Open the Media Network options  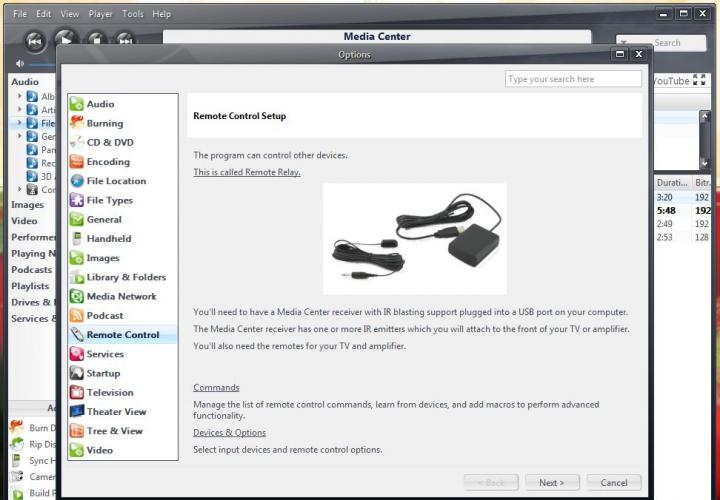point(120,296)
